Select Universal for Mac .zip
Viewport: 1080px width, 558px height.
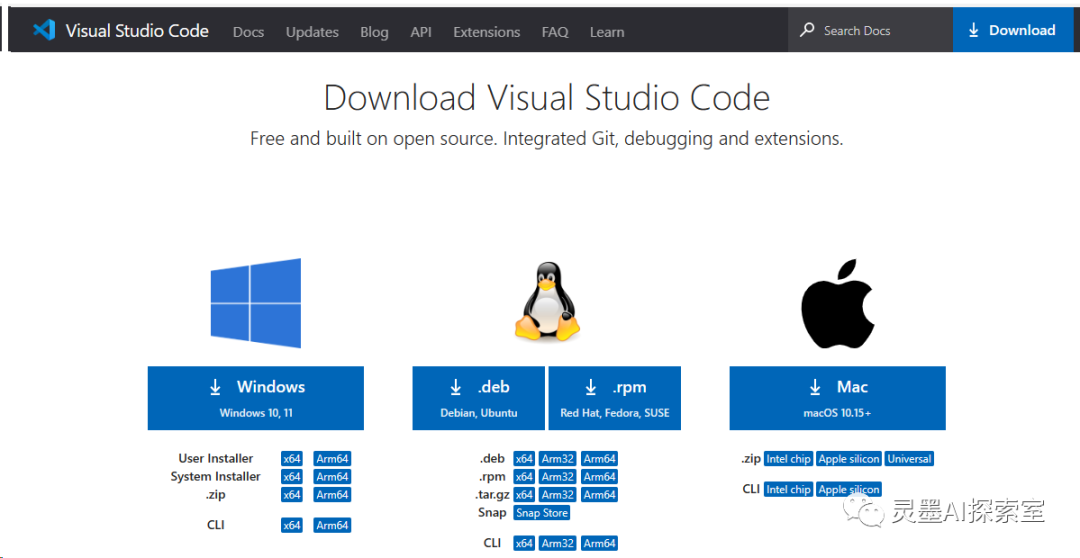pyautogui.click(x=909, y=459)
